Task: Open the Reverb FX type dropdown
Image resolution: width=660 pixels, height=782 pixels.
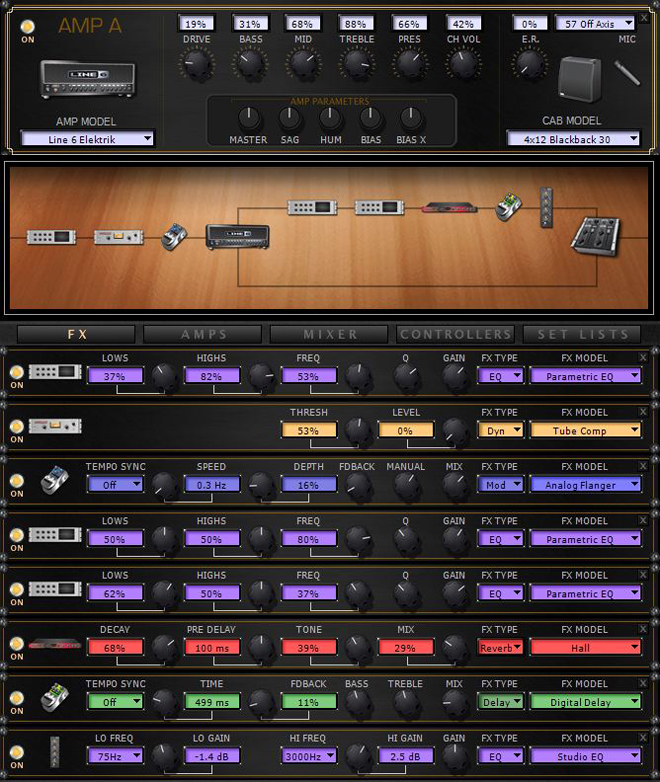Action: click(500, 648)
